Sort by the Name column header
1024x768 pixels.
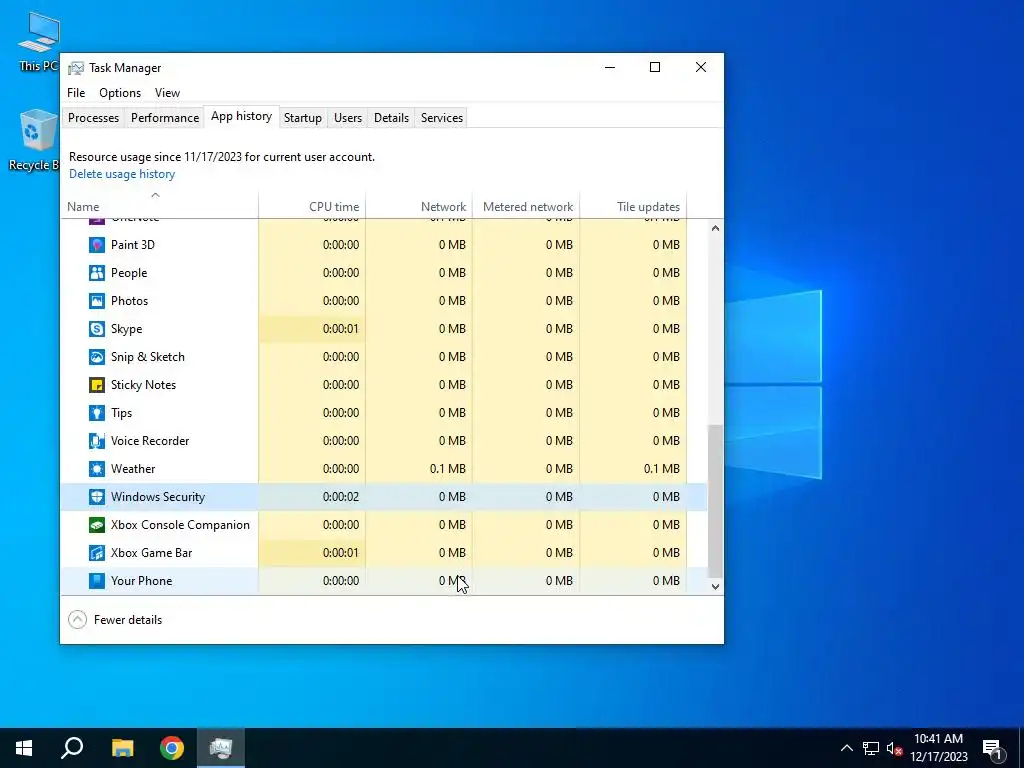(x=159, y=206)
